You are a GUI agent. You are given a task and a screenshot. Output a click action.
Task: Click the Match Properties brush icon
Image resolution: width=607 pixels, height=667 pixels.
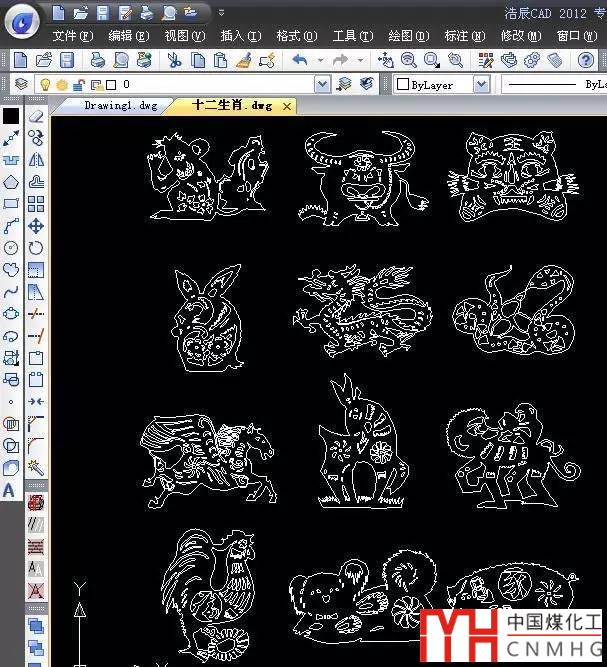243,60
